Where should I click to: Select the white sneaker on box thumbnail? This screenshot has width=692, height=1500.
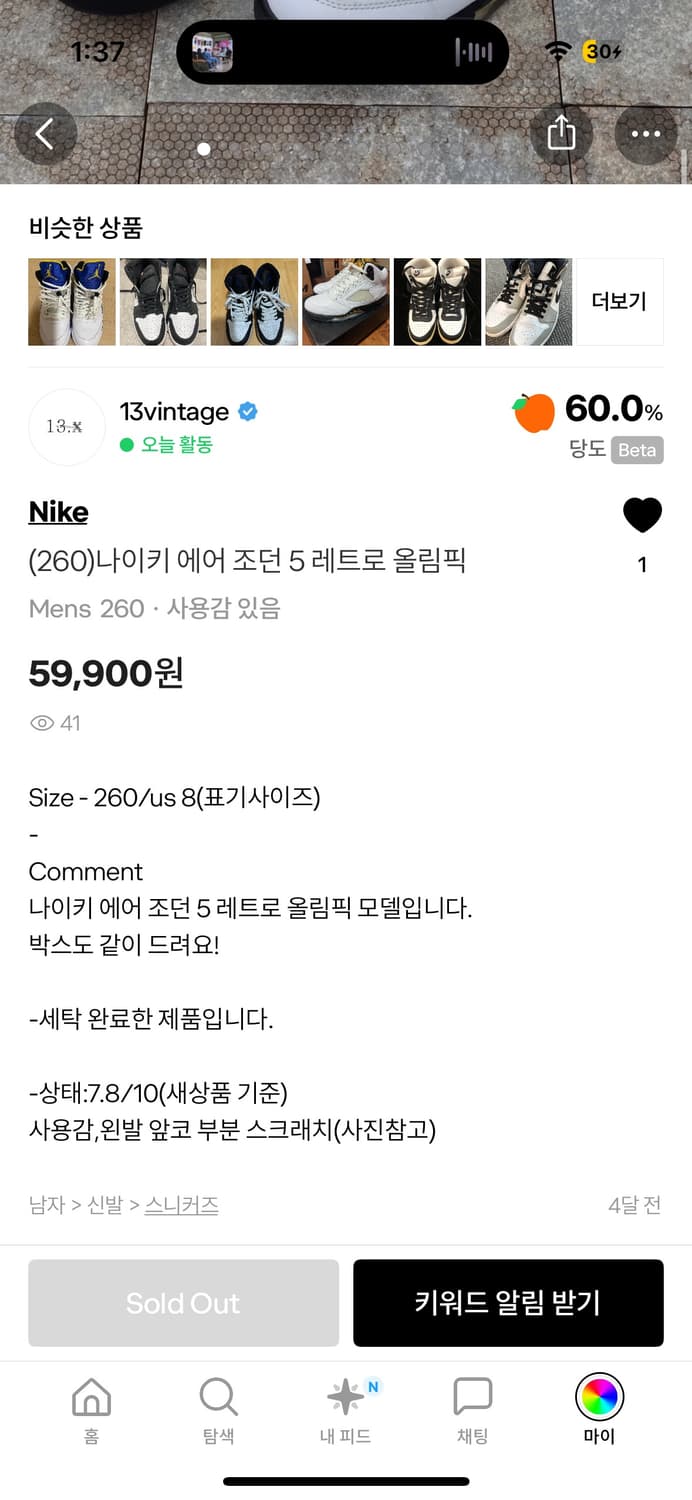pos(346,302)
